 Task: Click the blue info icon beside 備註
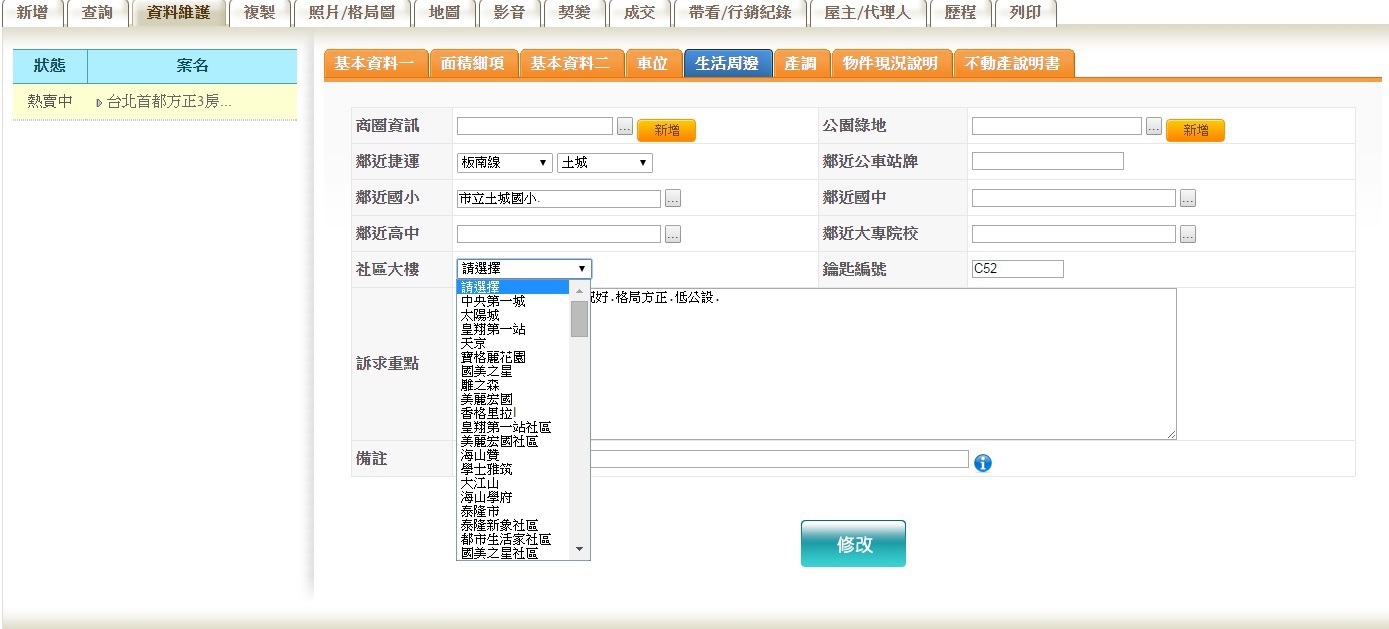[982, 463]
